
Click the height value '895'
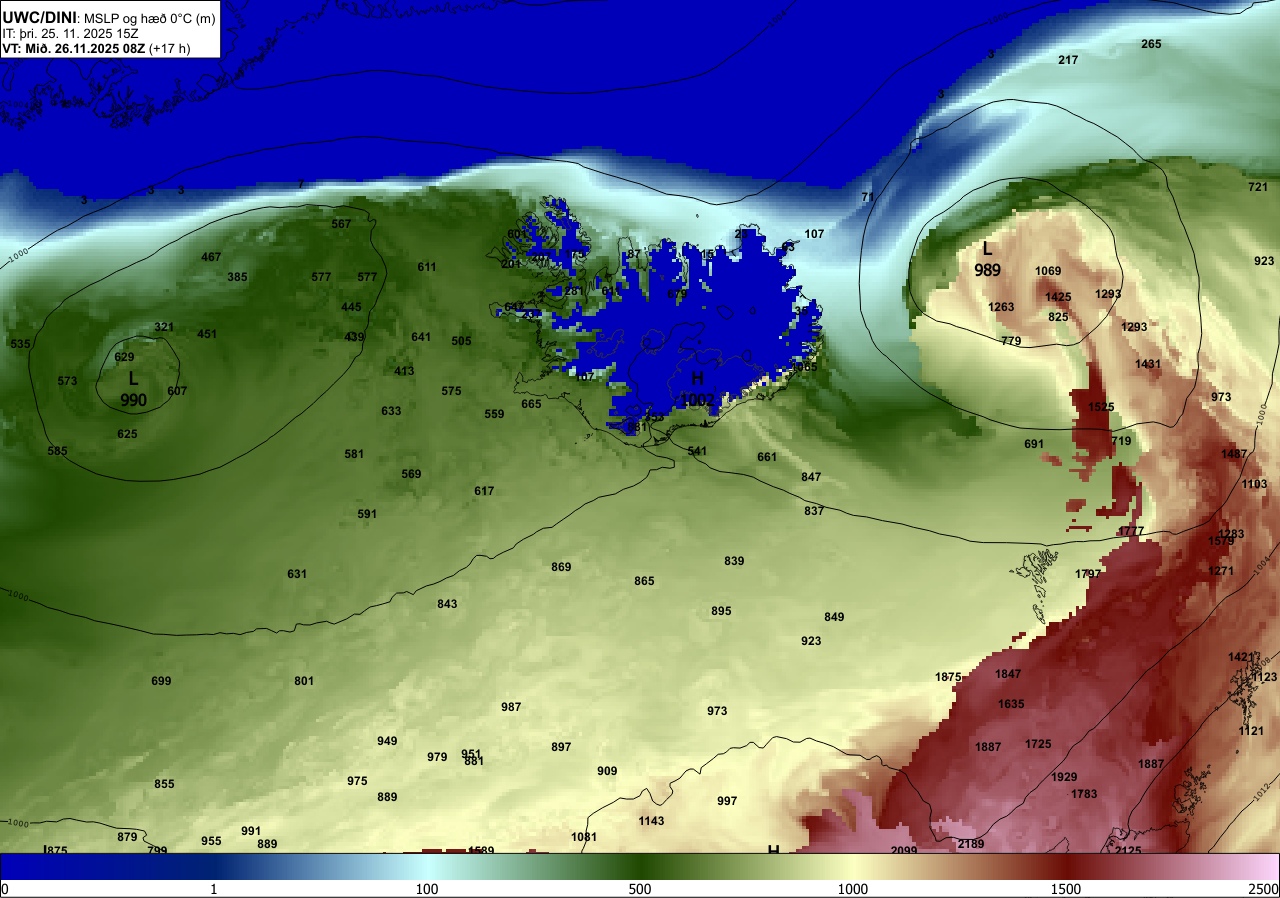[721, 611]
